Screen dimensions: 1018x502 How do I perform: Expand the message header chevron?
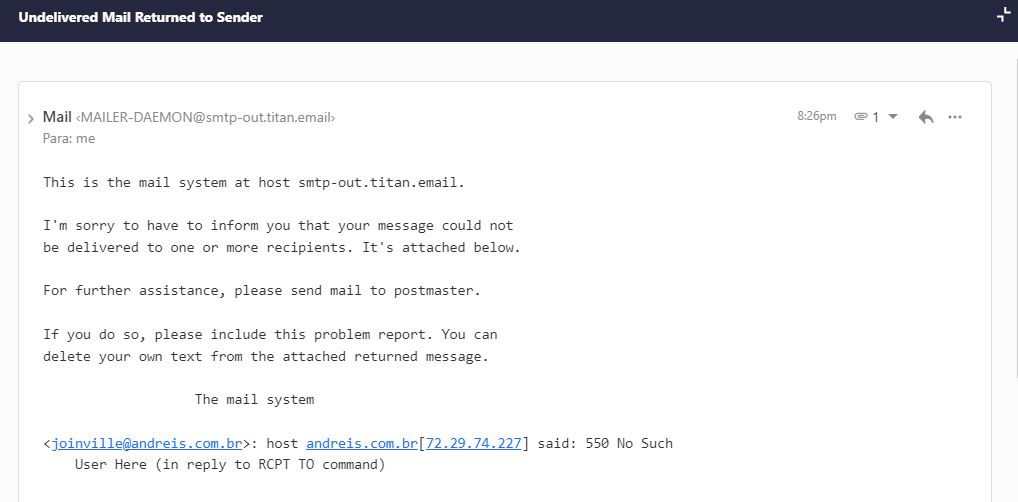31,119
